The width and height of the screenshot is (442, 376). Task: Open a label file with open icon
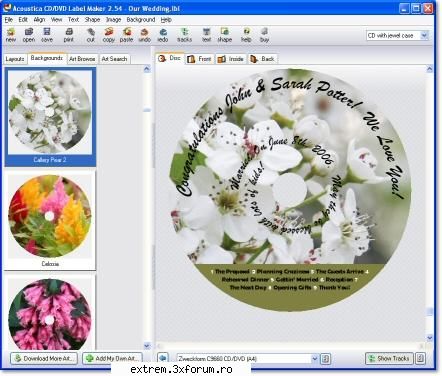(x=29, y=35)
